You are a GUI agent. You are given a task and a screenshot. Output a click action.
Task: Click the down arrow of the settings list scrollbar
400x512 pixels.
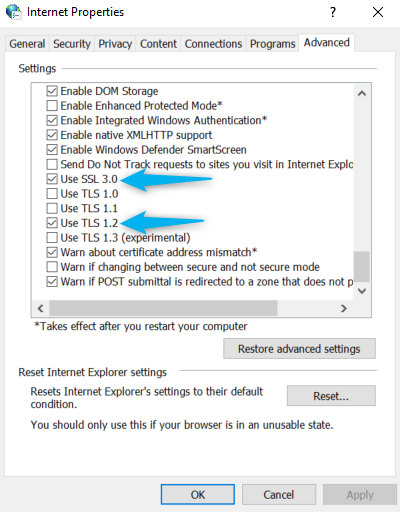(x=362, y=291)
